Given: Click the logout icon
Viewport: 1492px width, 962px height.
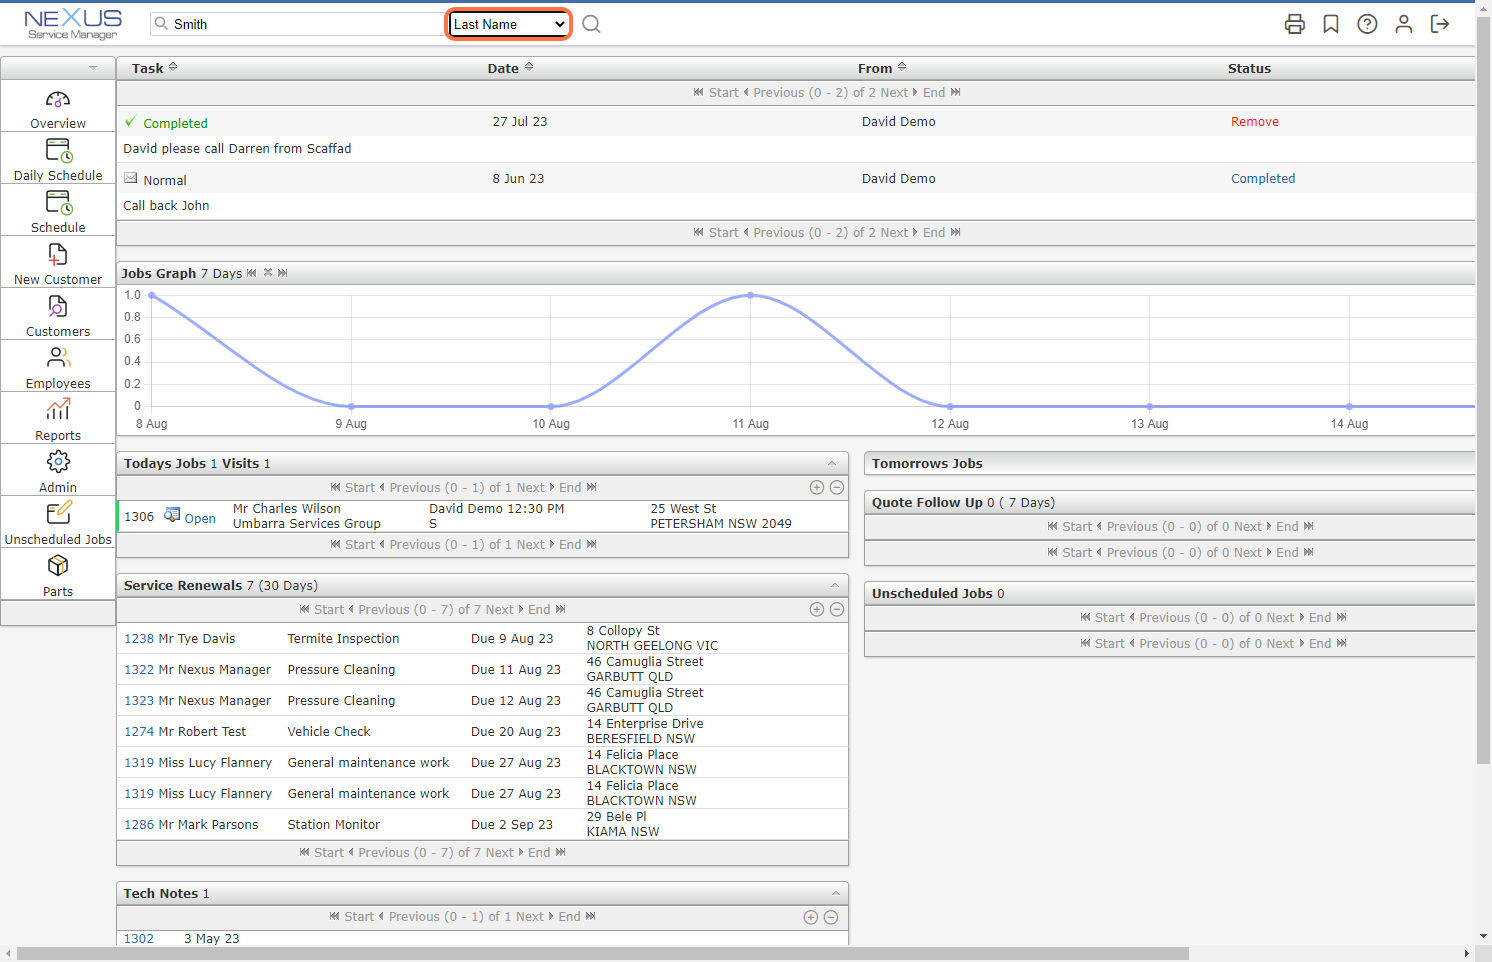Looking at the screenshot, I should click(1440, 24).
